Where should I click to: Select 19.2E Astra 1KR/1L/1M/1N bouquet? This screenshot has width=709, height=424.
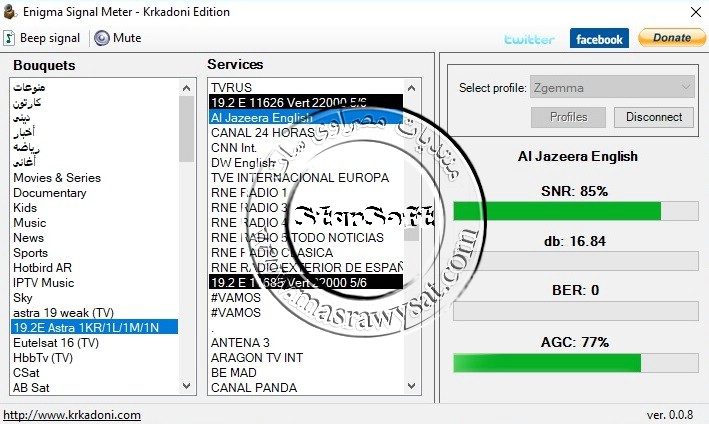coord(94,327)
